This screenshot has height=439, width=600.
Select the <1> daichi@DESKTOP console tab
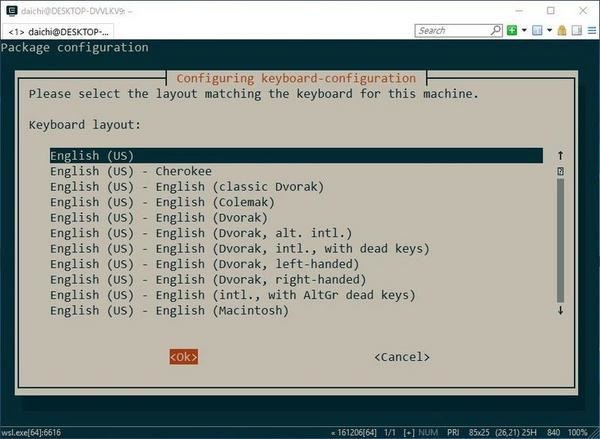58,32
